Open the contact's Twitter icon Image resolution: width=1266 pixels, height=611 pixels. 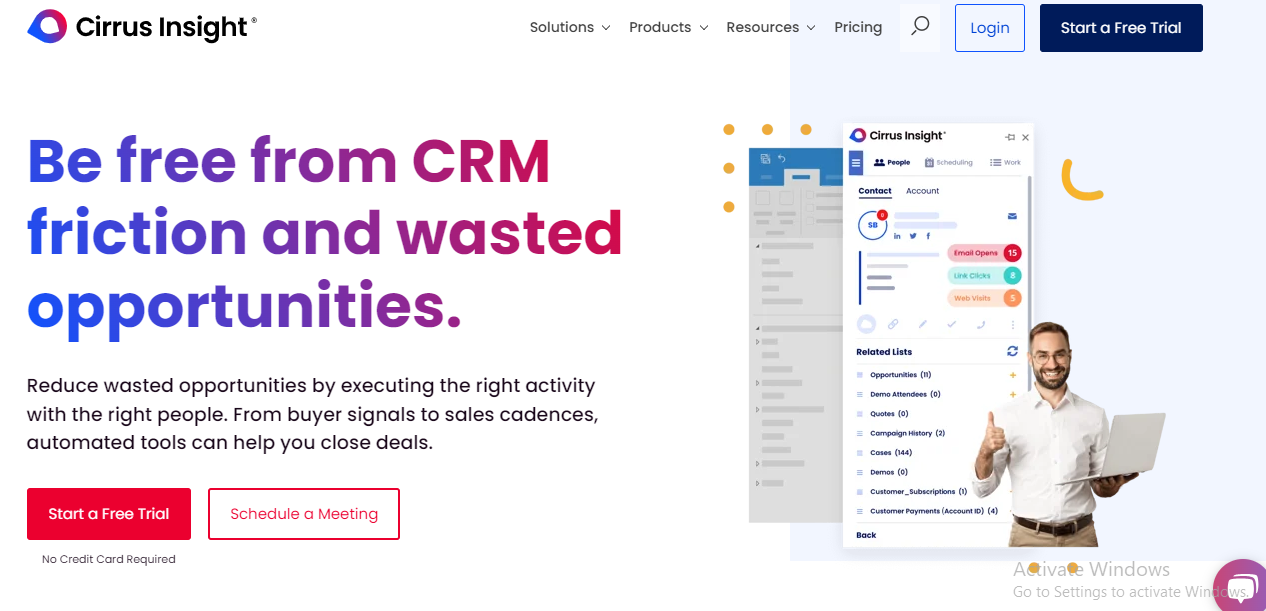pos(913,236)
